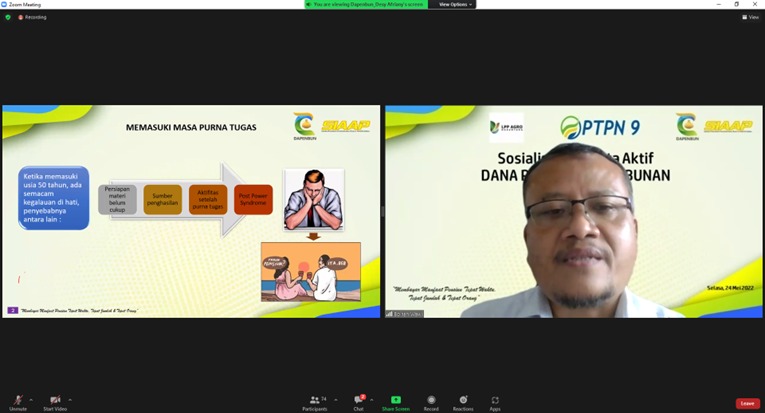Open video options arrow beside Start Video

pyautogui.click(x=70, y=399)
